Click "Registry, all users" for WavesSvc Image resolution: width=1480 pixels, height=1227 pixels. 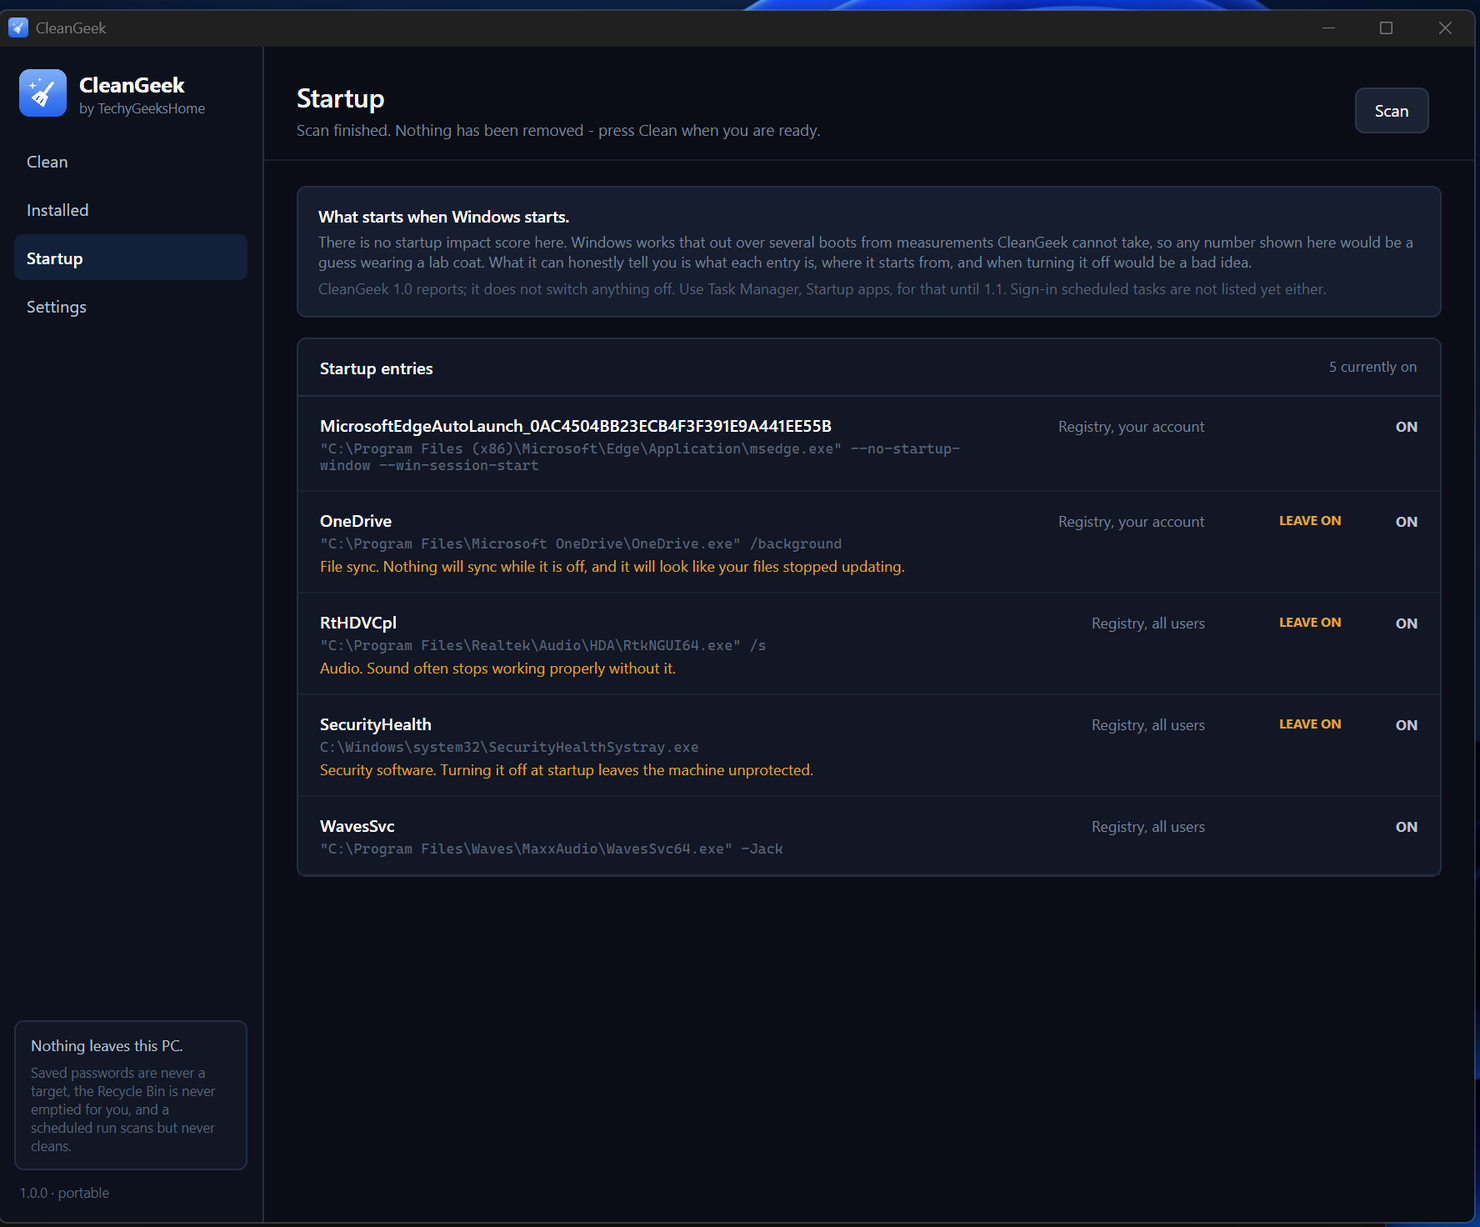(x=1148, y=827)
